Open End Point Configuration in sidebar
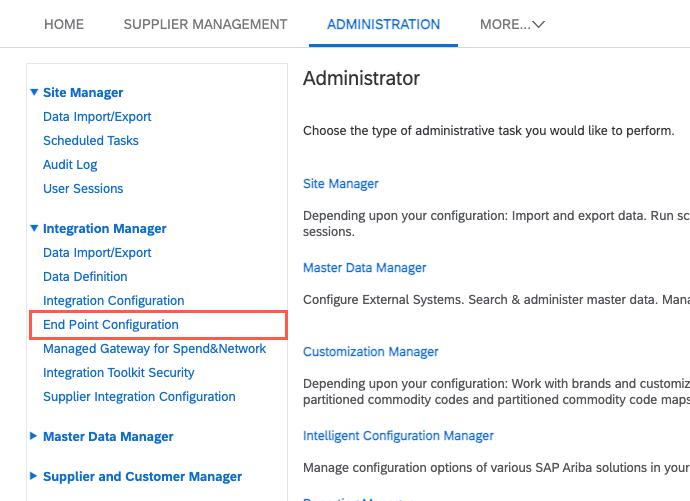Viewport: 690px width, 501px height. [x=111, y=325]
